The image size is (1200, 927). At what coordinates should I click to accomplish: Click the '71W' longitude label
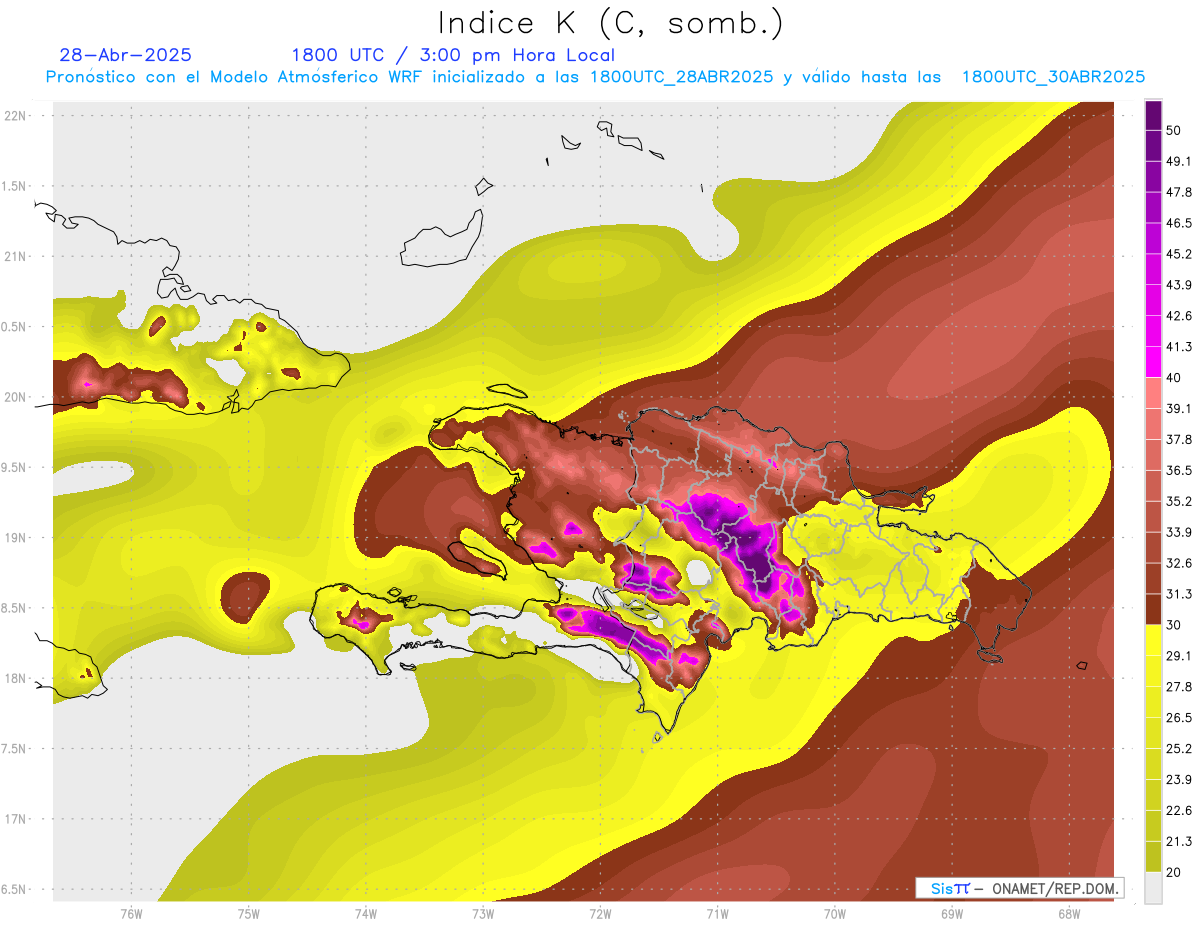717,913
